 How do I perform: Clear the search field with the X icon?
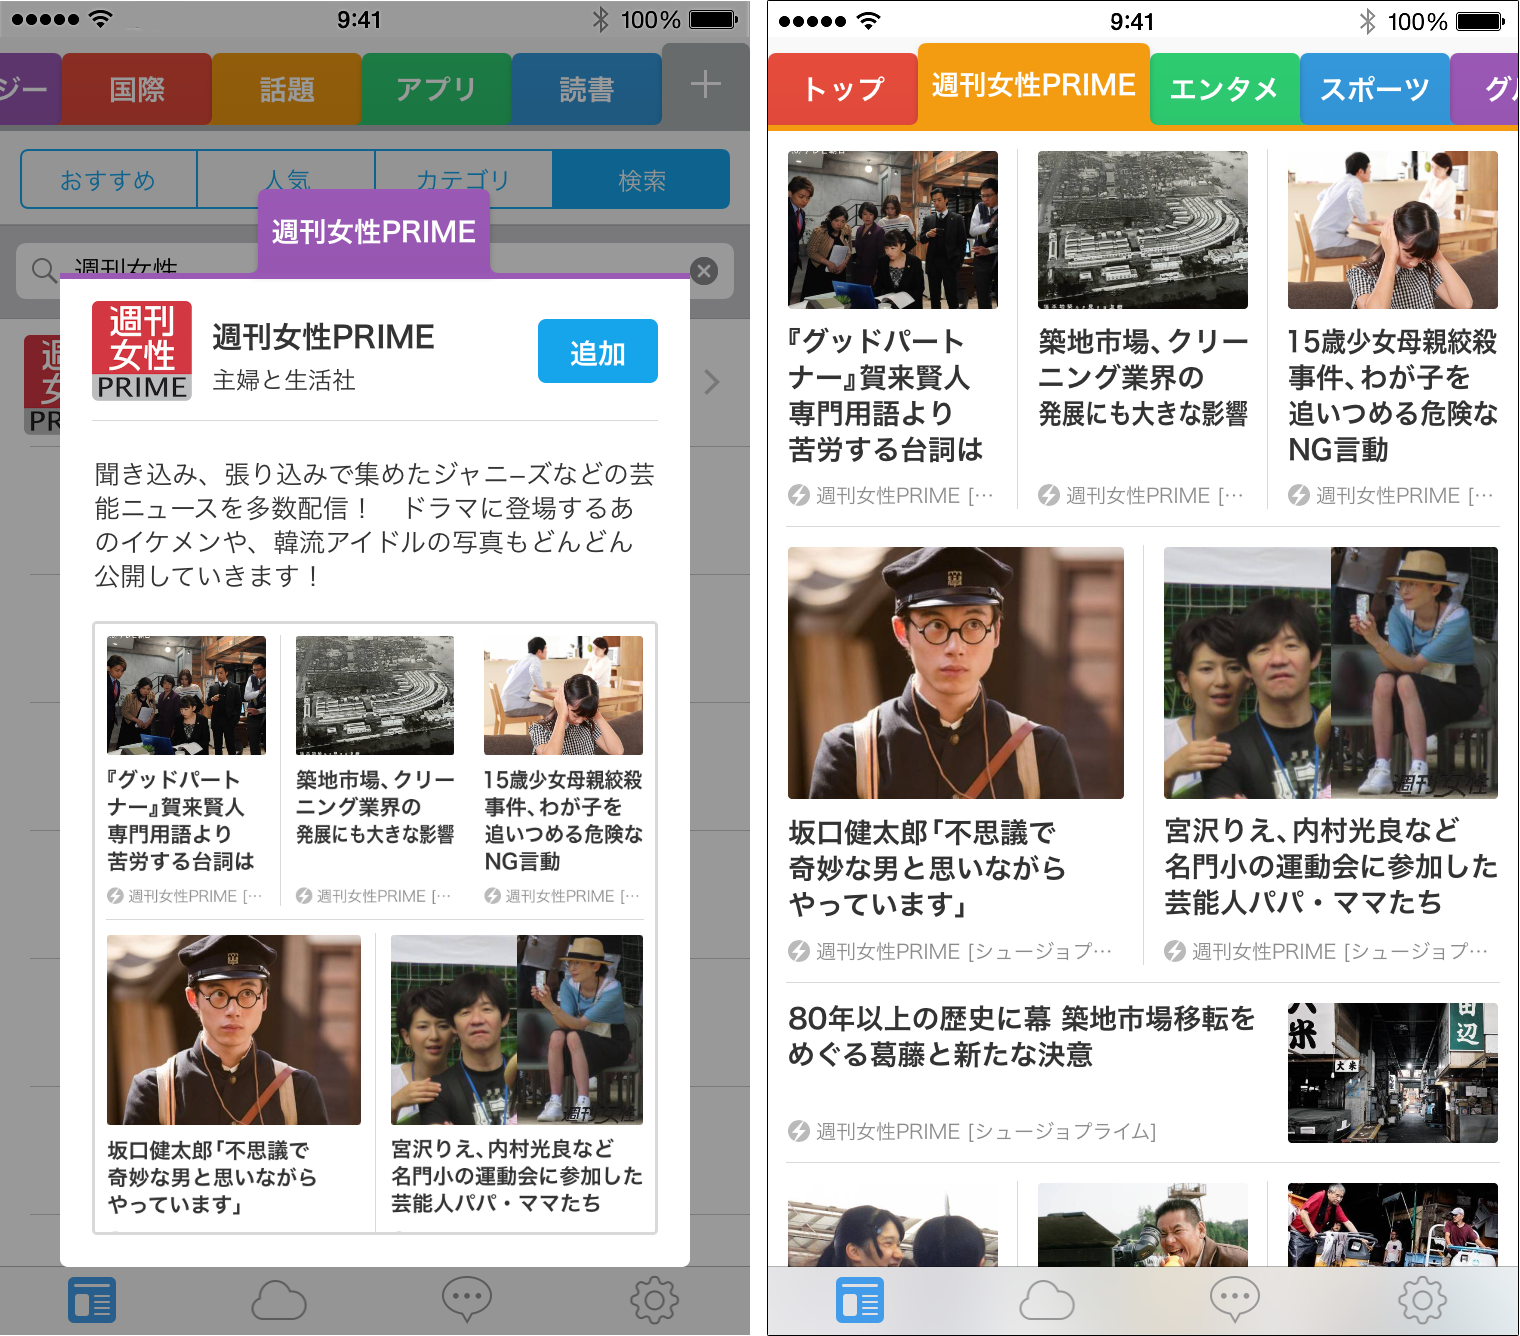click(x=704, y=271)
